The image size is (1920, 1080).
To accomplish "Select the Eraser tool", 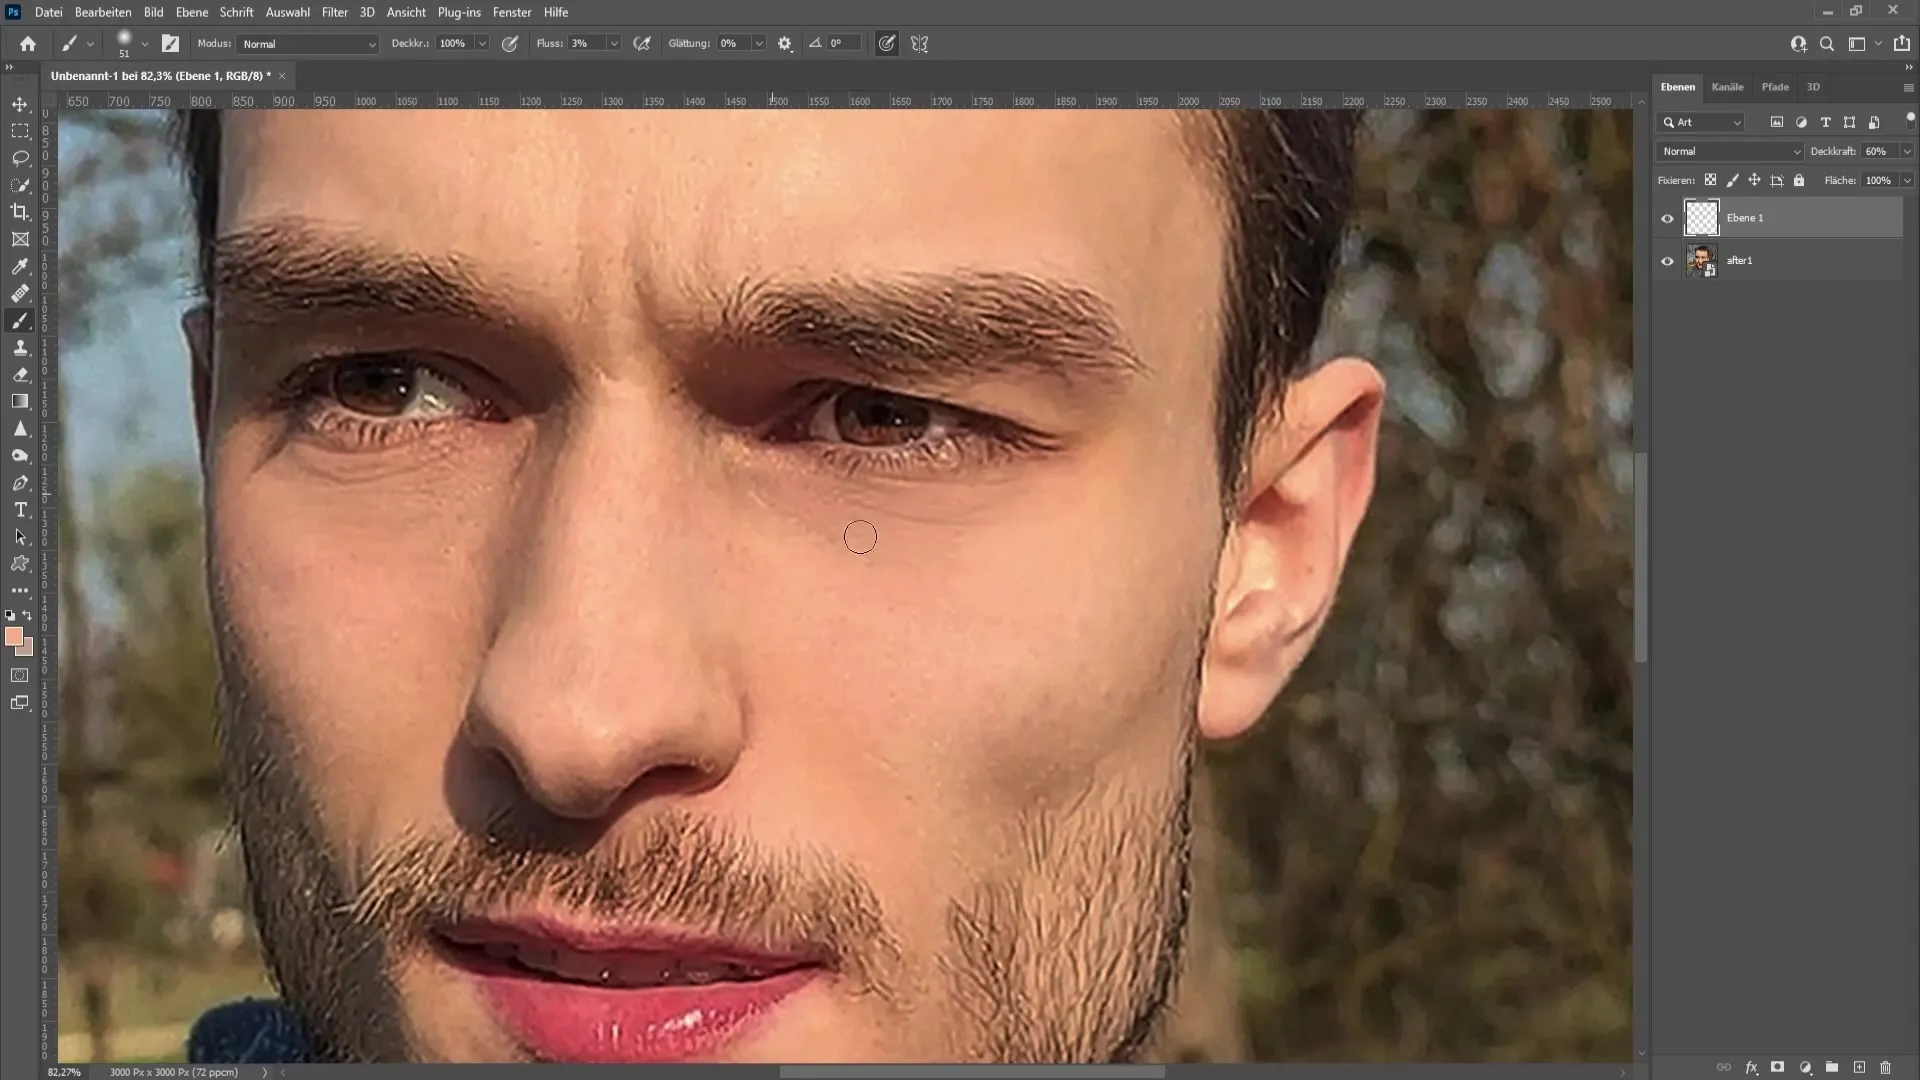I will [20, 375].
